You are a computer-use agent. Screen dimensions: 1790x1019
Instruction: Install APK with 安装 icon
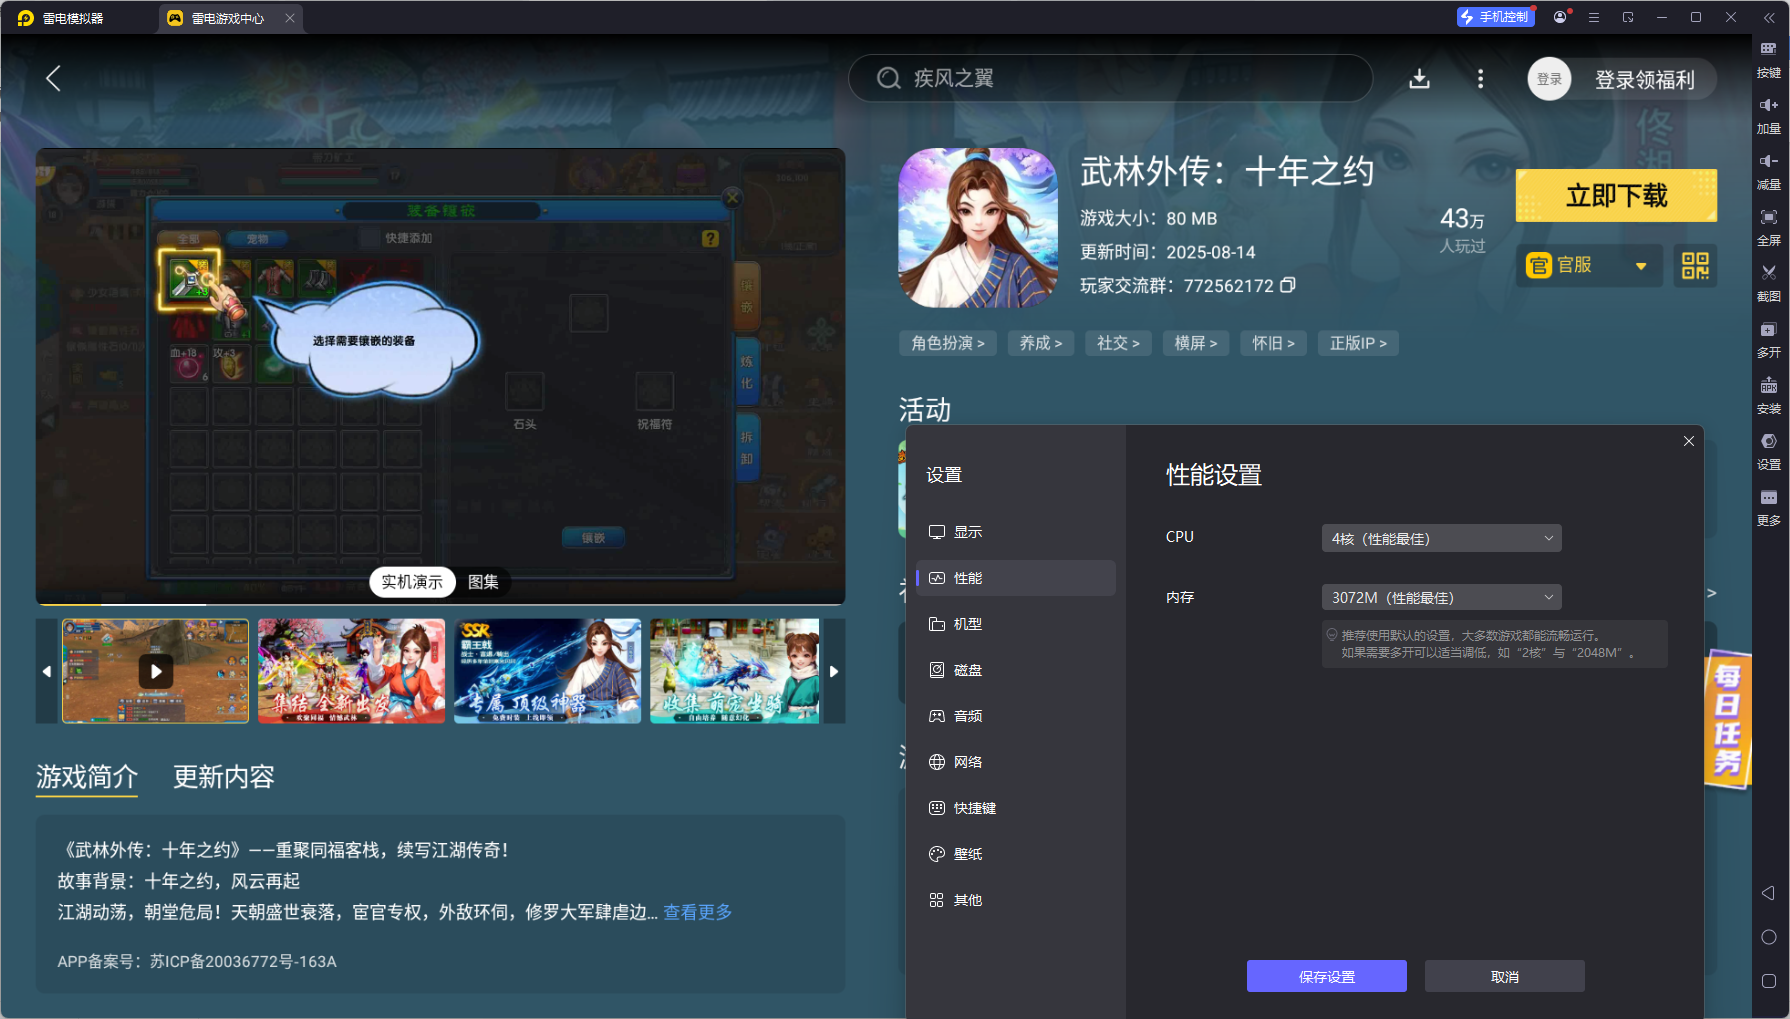[x=1768, y=395]
